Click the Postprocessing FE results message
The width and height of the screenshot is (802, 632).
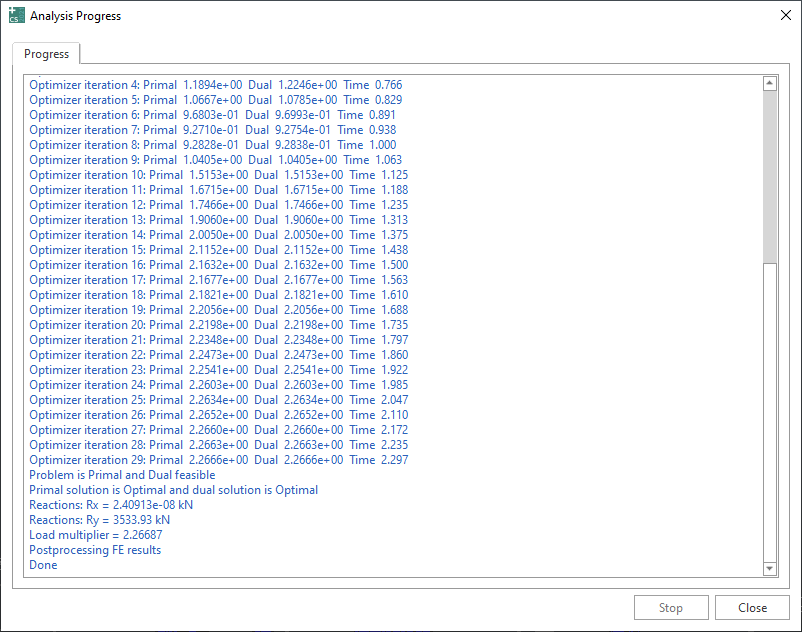coord(94,549)
